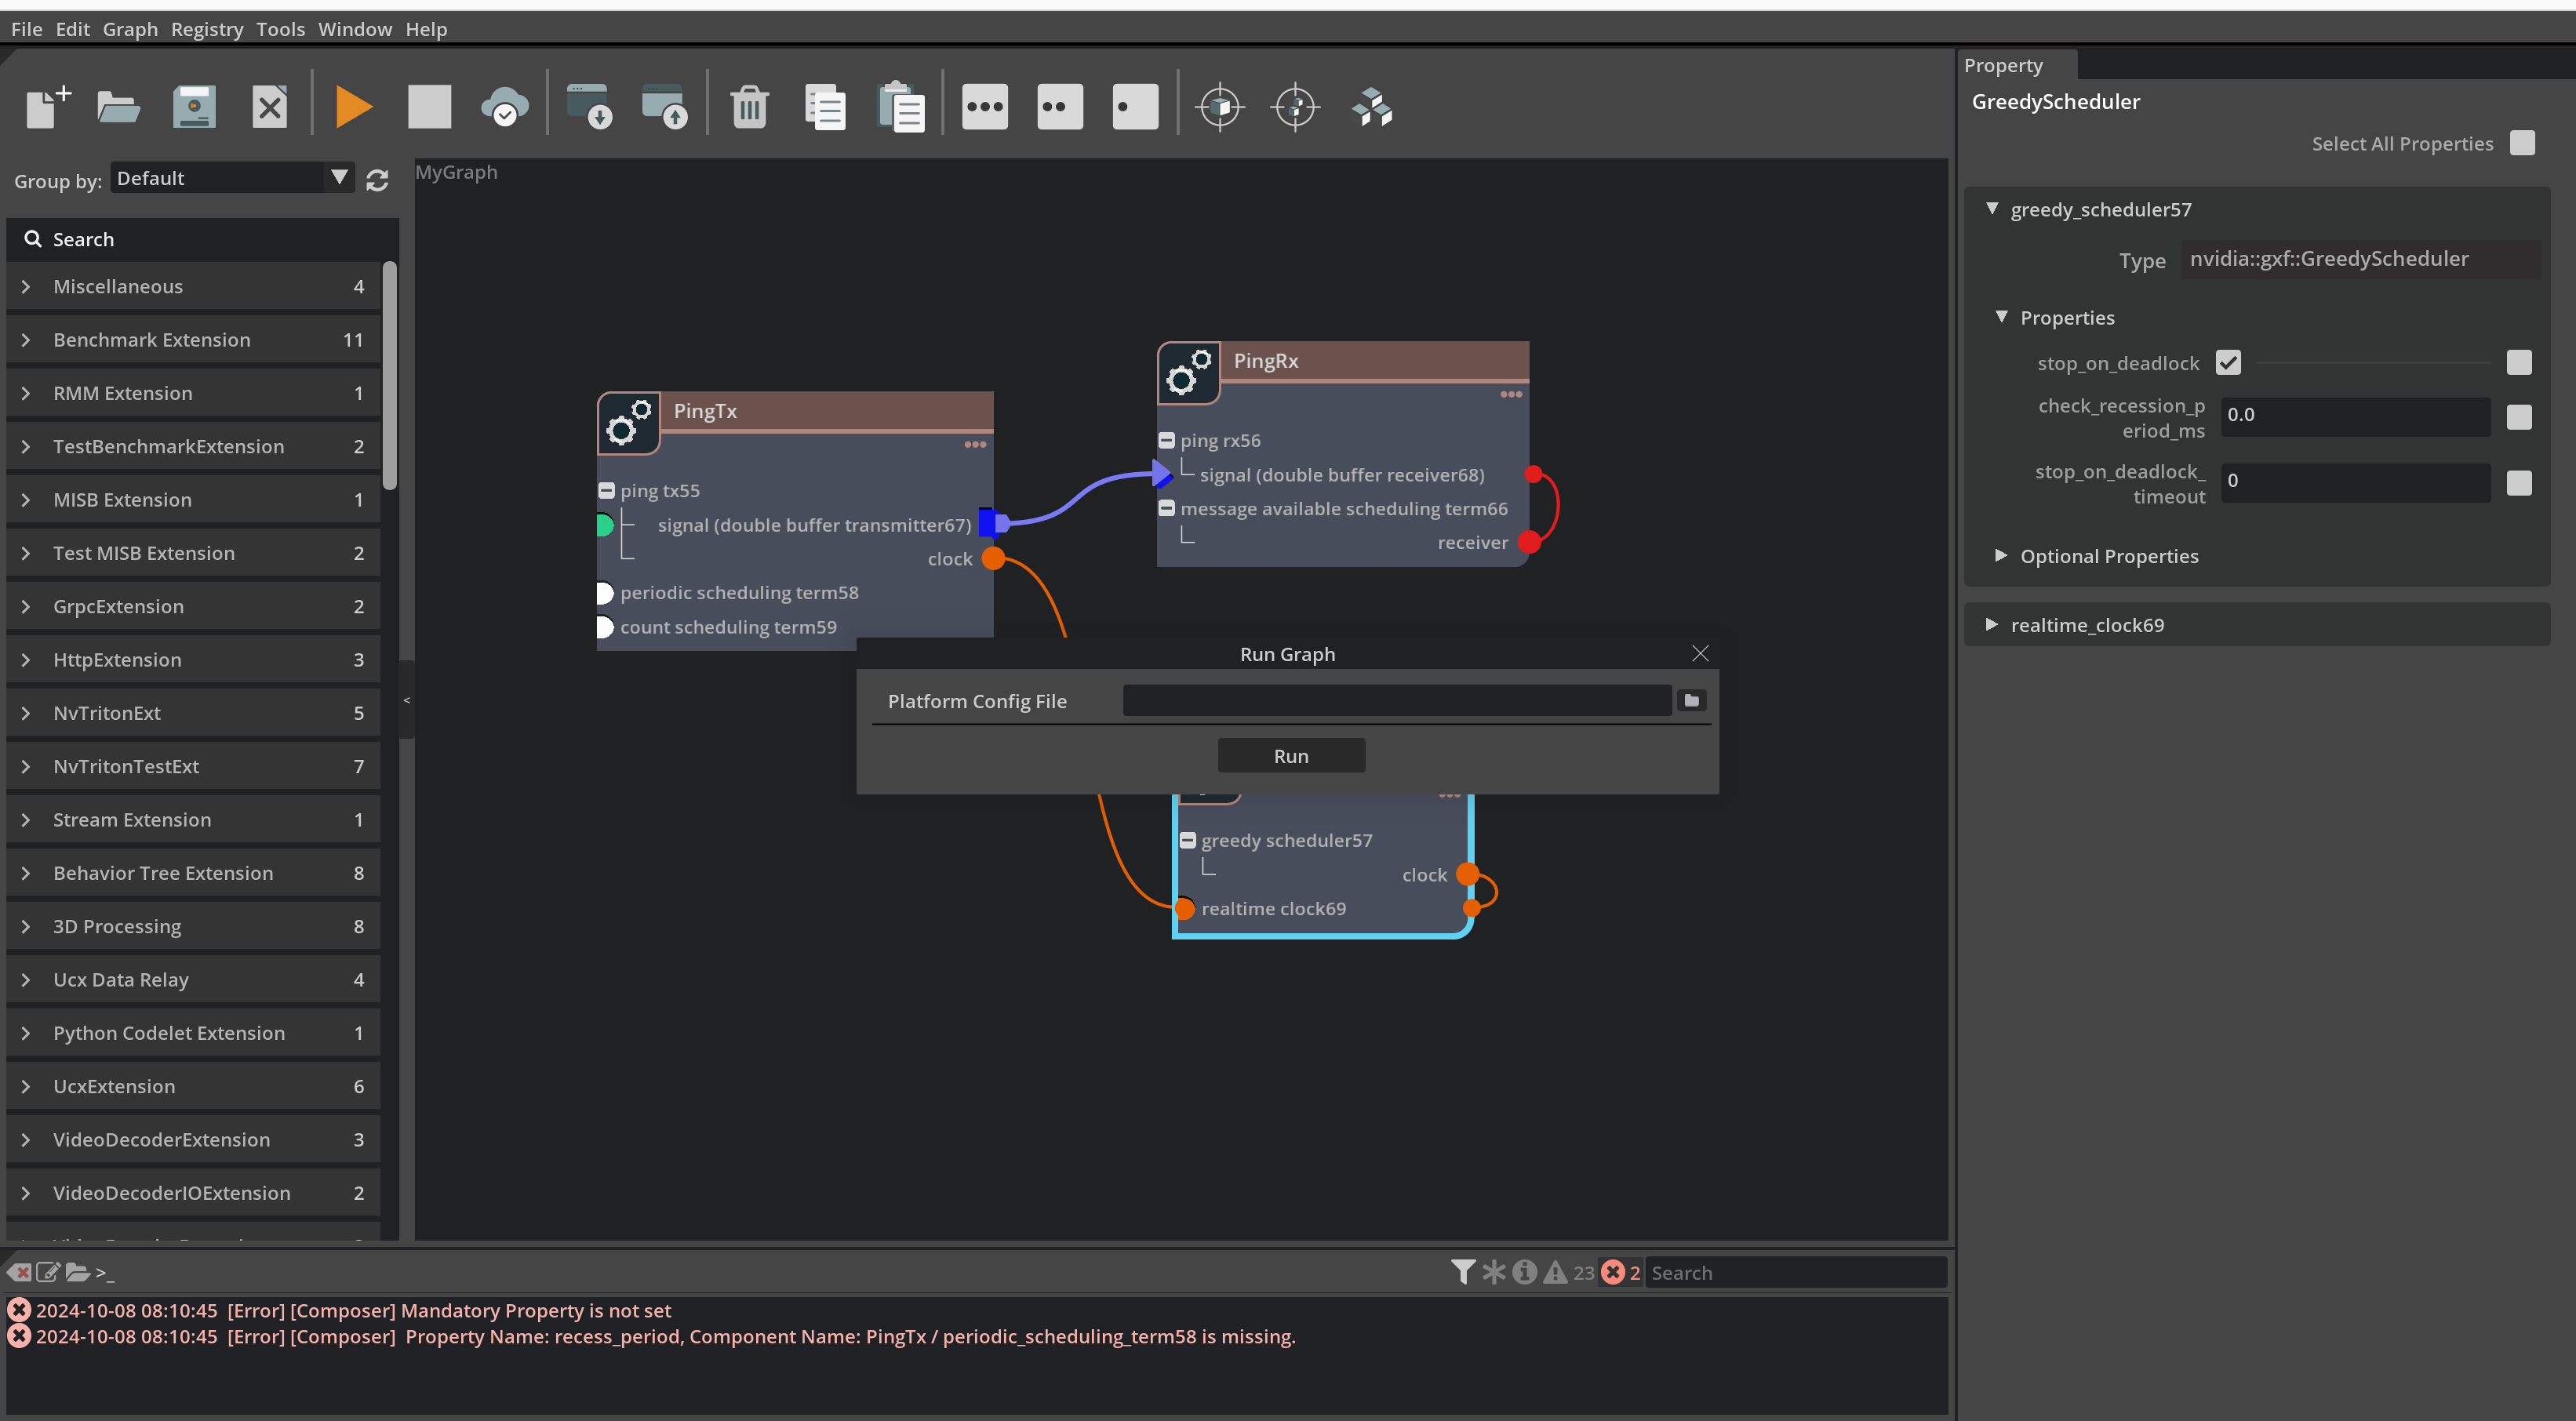The width and height of the screenshot is (2576, 1421).
Task: Collapse the Properties subsection
Action: 2001,317
